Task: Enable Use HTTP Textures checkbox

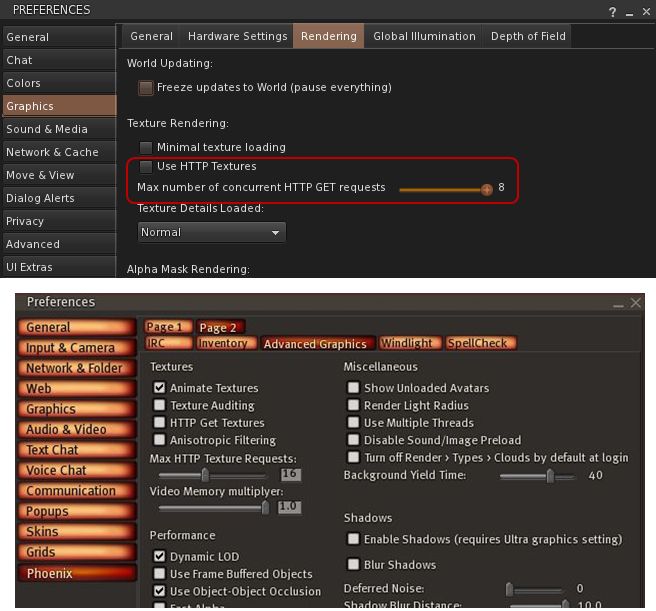Action: pyautogui.click(x=146, y=167)
